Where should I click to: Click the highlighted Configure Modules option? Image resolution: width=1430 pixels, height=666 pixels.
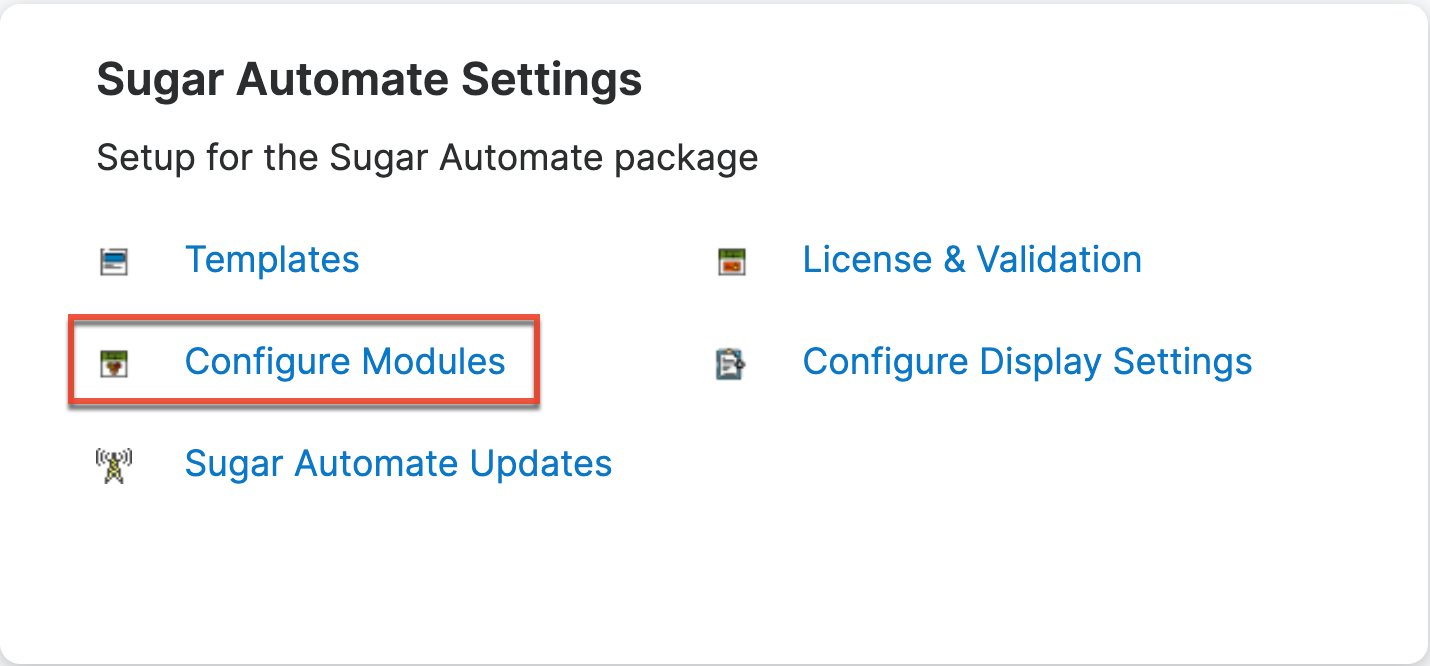pos(345,362)
